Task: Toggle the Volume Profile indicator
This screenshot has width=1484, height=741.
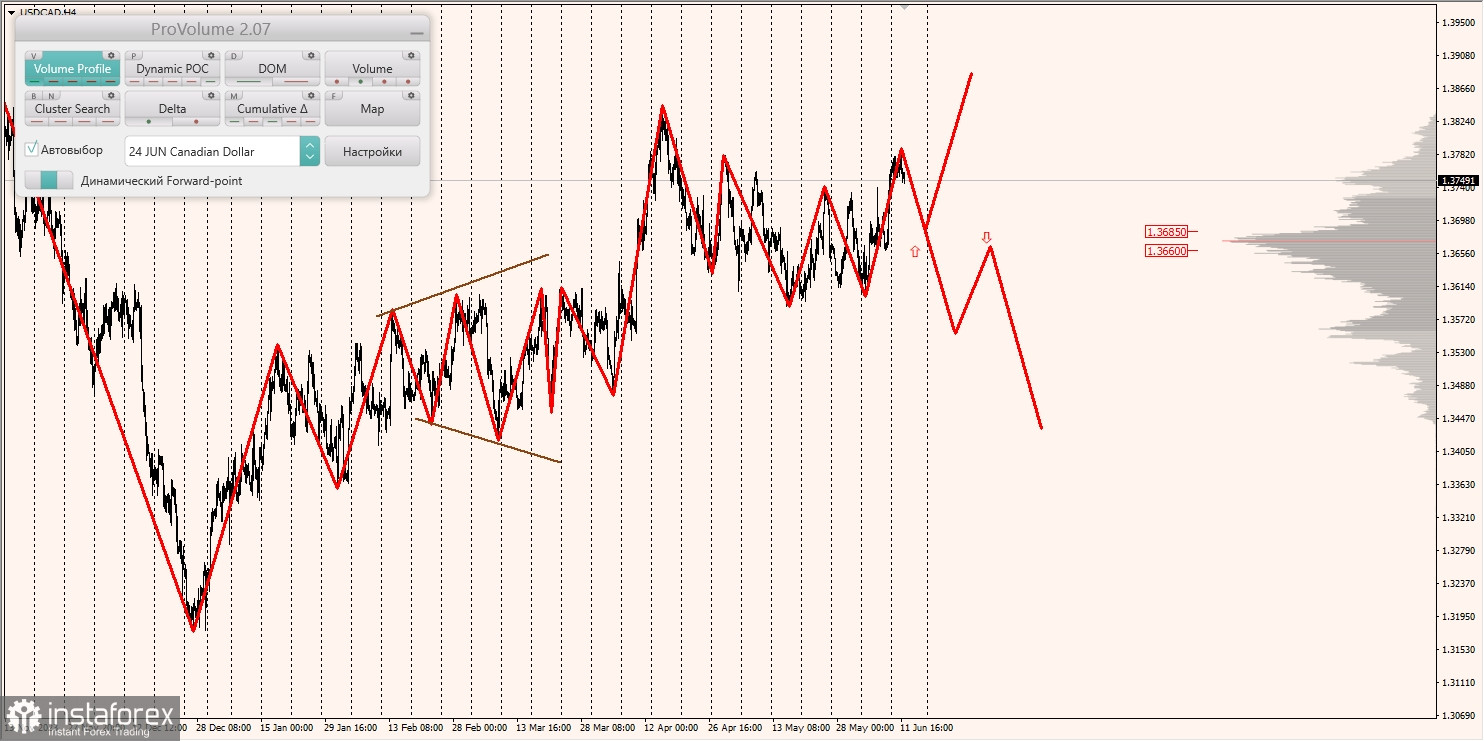Action: pos(72,69)
